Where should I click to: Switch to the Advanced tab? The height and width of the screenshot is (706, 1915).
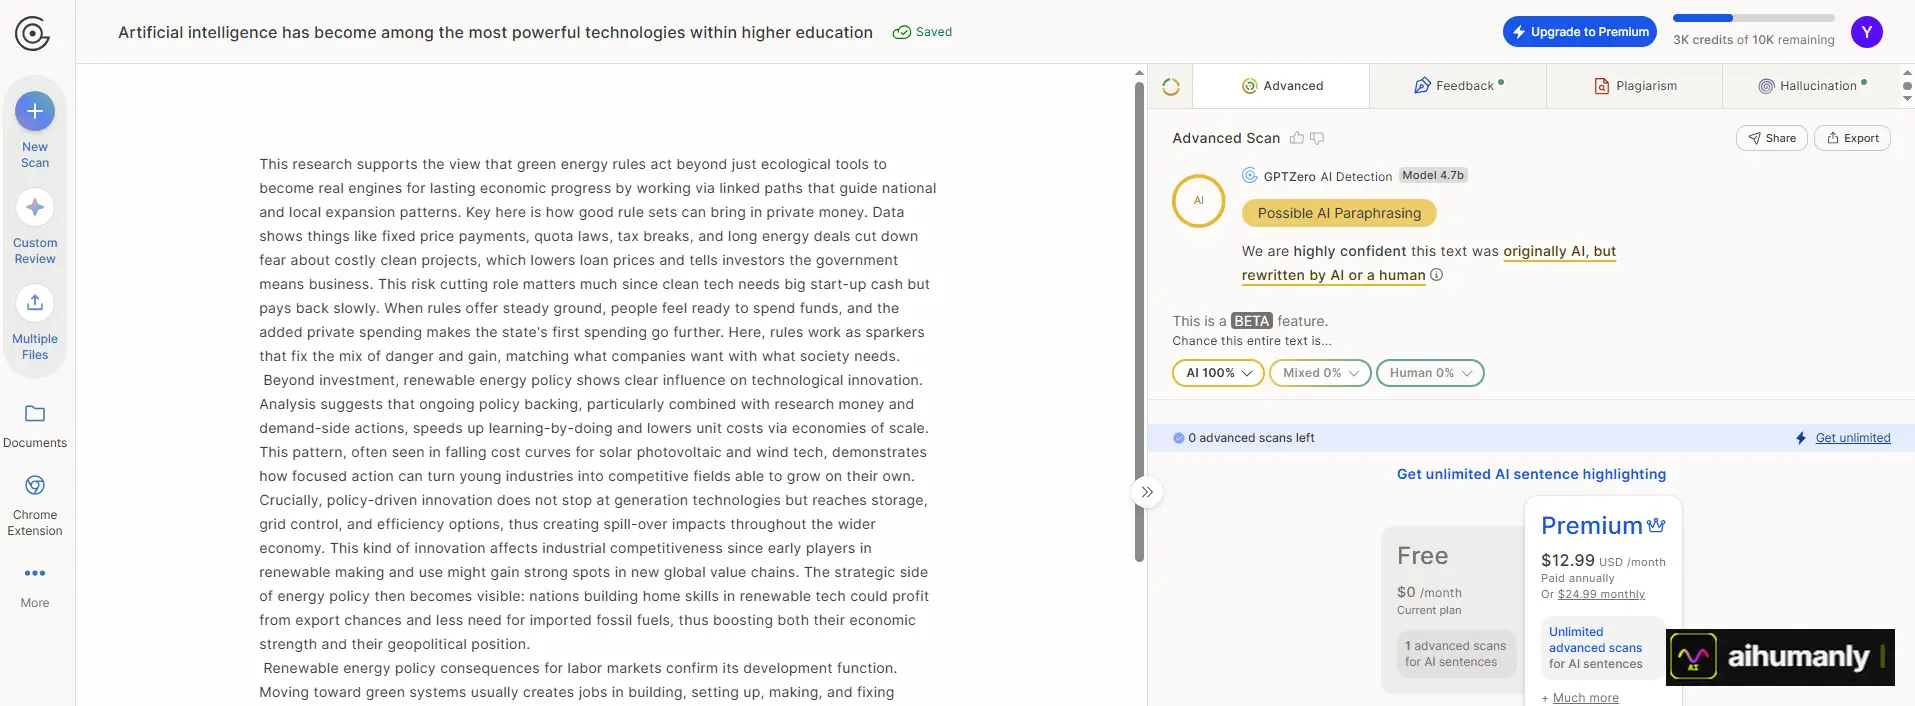pos(1282,86)
